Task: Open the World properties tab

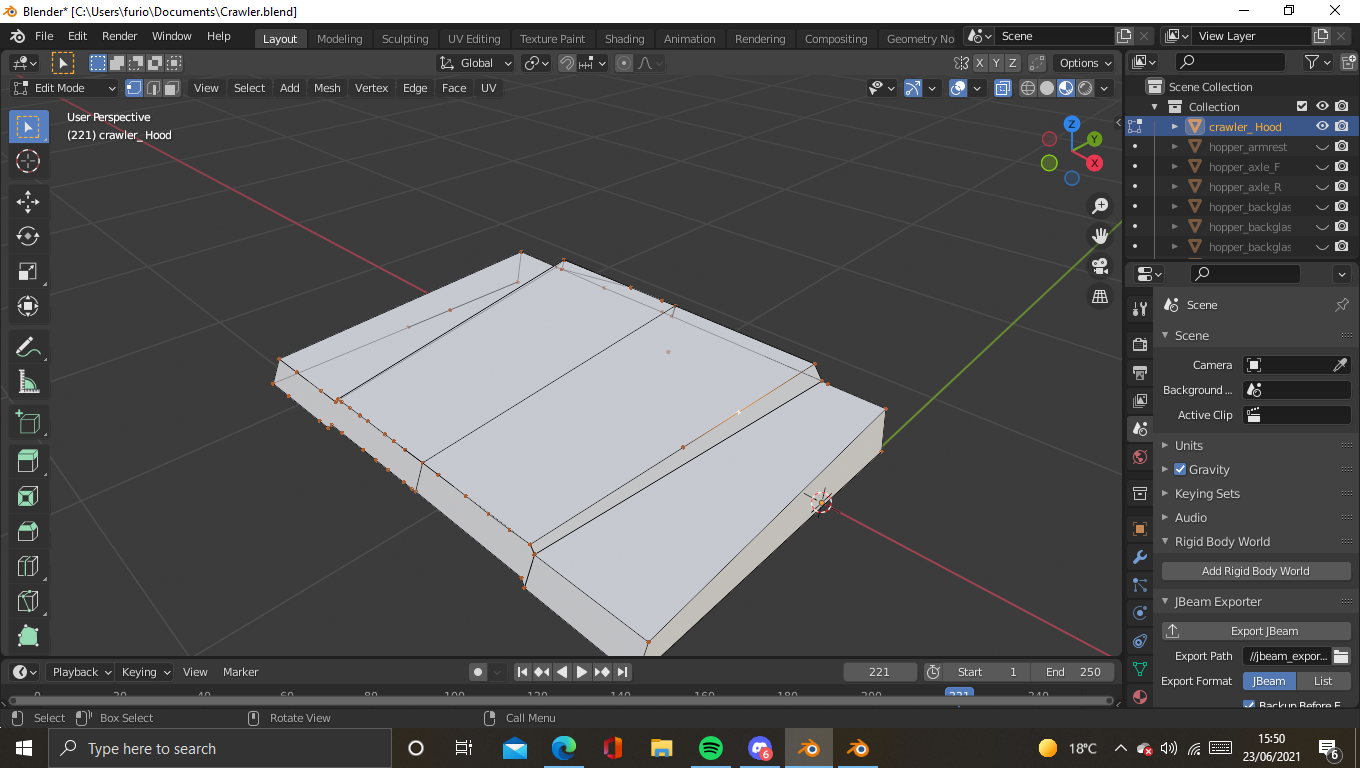Action: (x=1139, y=457)
